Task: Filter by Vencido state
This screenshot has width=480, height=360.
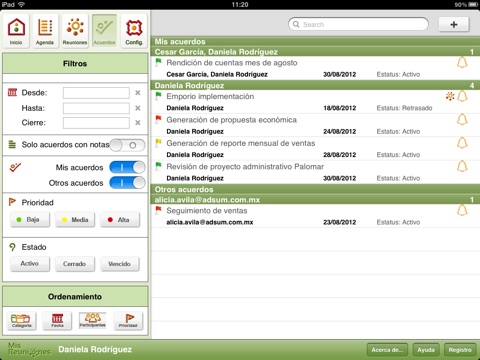Action: 120,264
